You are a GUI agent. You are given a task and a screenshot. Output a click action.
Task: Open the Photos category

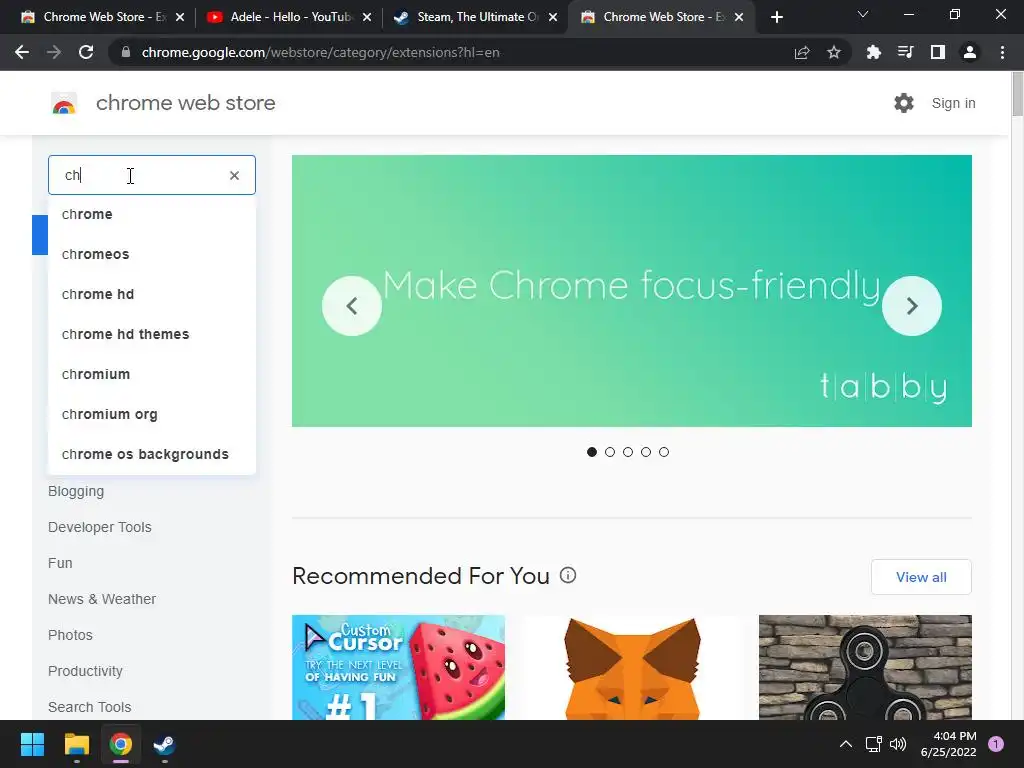pyautogui.click(x=70, y=635)
